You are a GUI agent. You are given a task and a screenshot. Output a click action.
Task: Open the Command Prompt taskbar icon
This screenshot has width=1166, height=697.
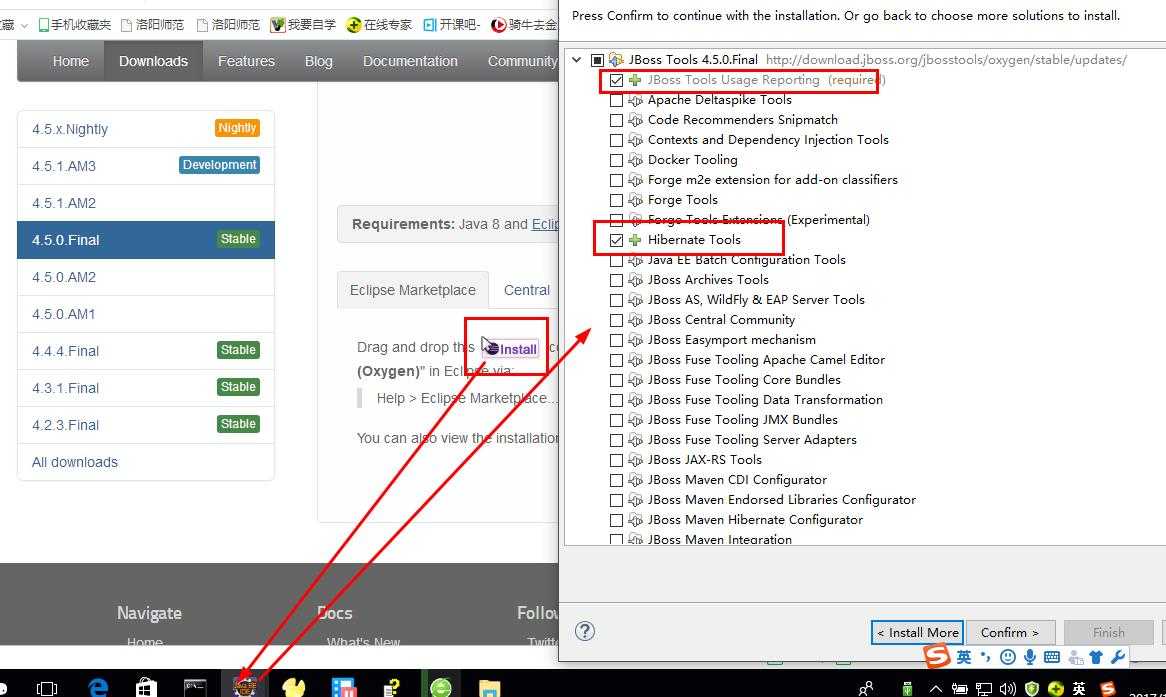[195, 687]
